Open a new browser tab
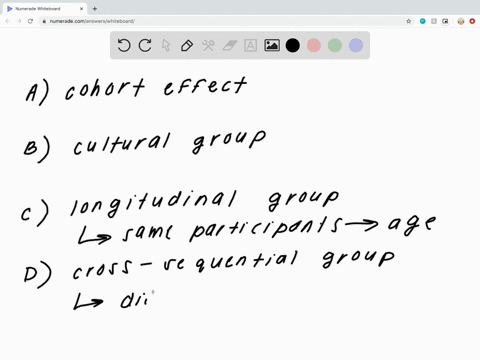The width and height of the screenshot is (480, 360). (x=95, y=9)
